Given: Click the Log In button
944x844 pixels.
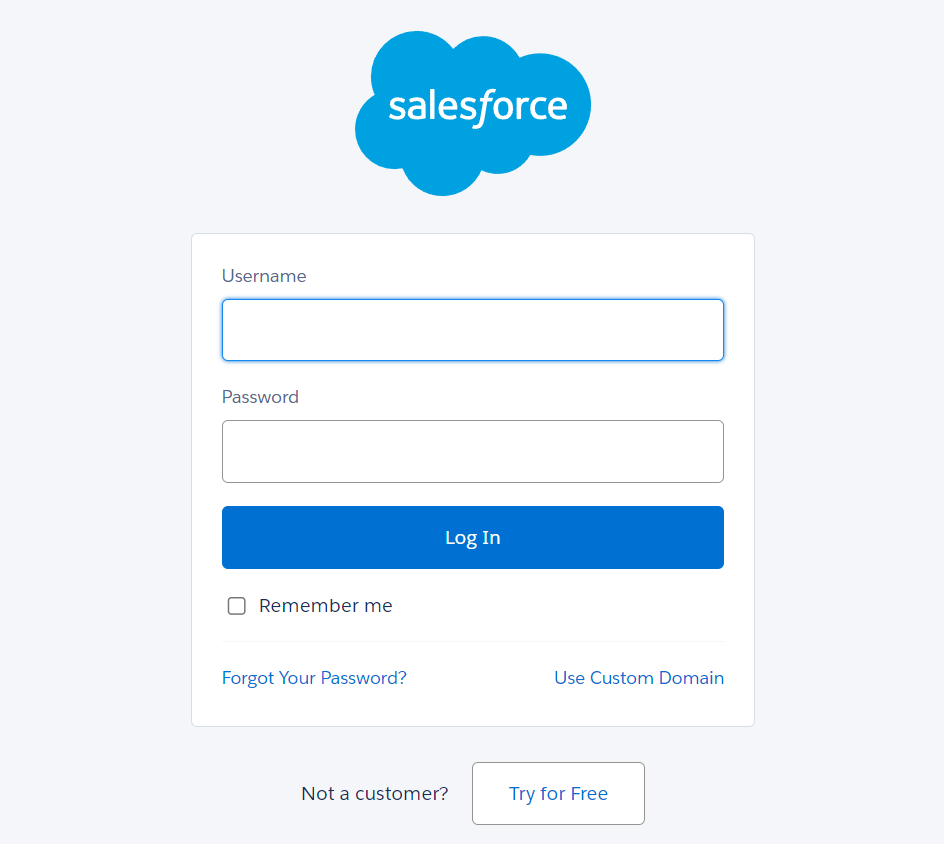Looking at the screenshot, I should click(x=472, y=537).
